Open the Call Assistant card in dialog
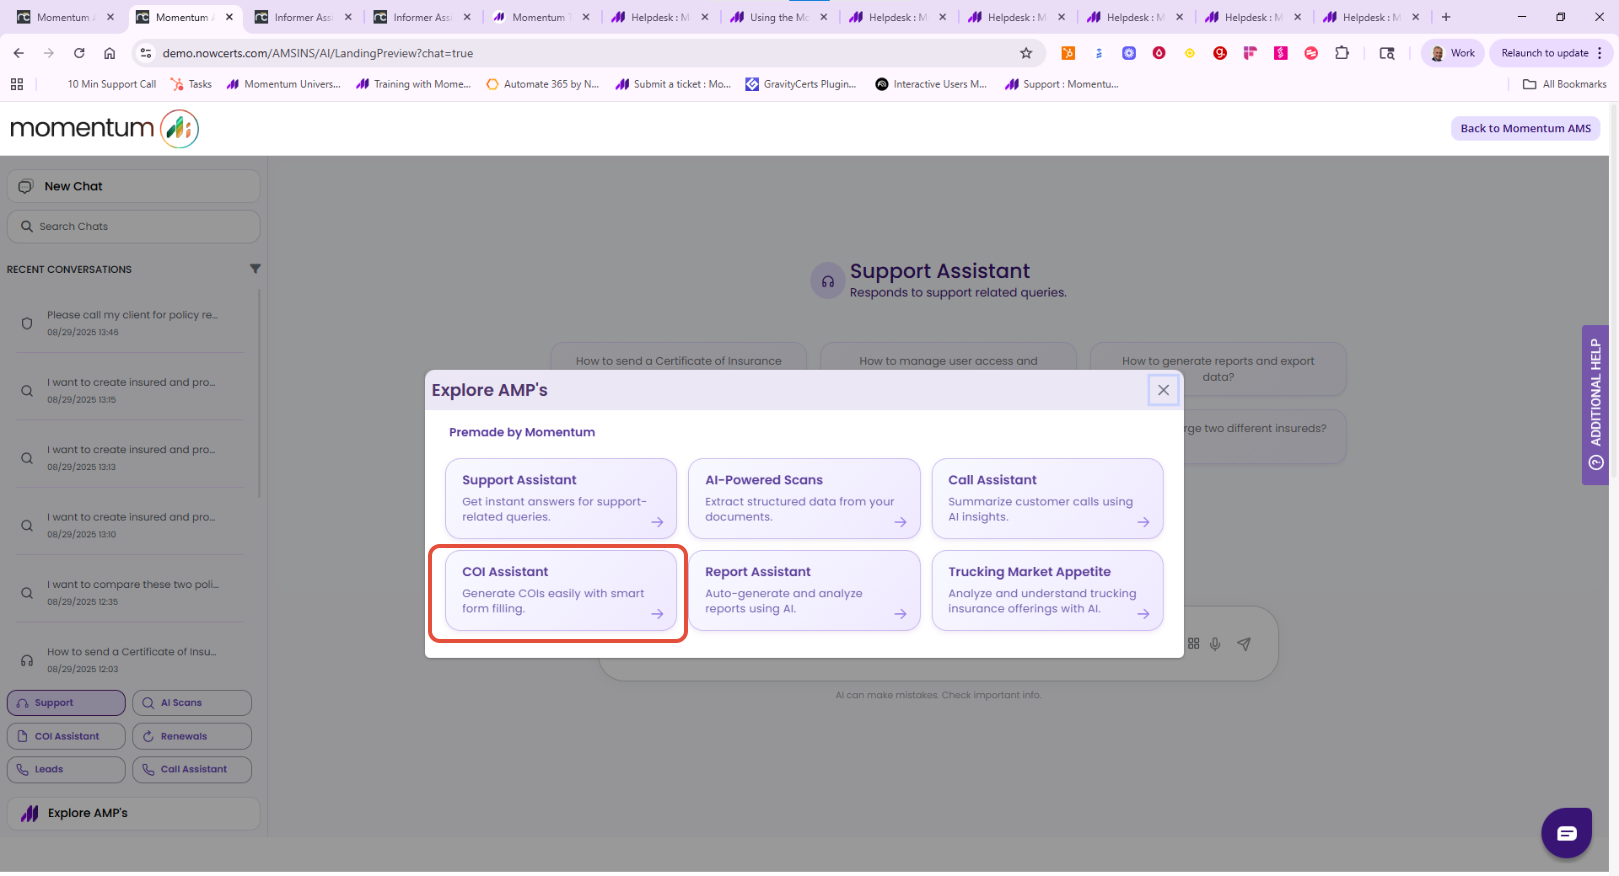The width and height of the screenshot is (1619, 876). [1047, 498]
